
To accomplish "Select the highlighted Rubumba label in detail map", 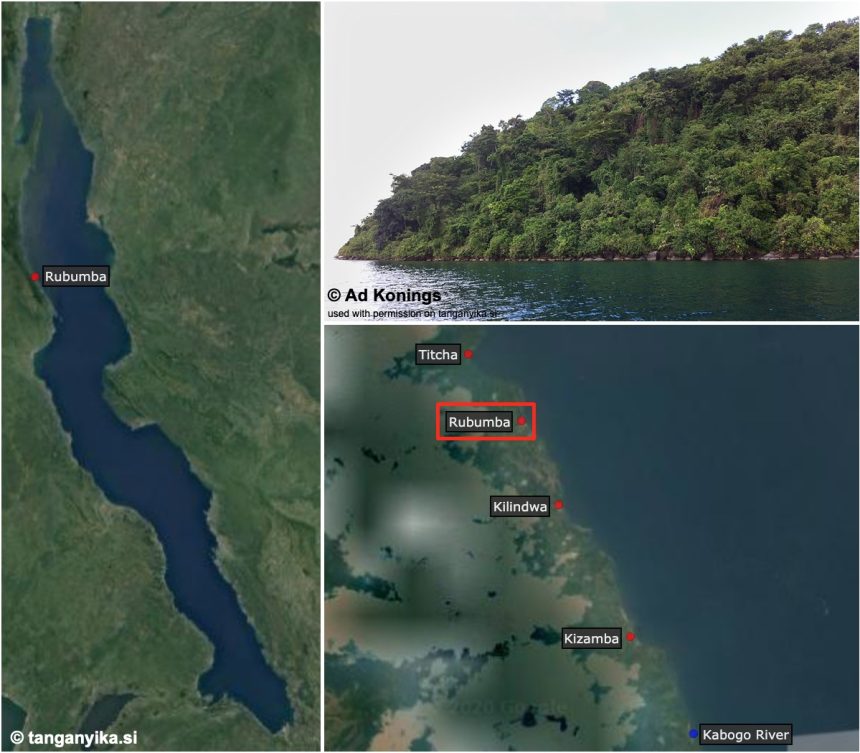I will pos(479,422).
